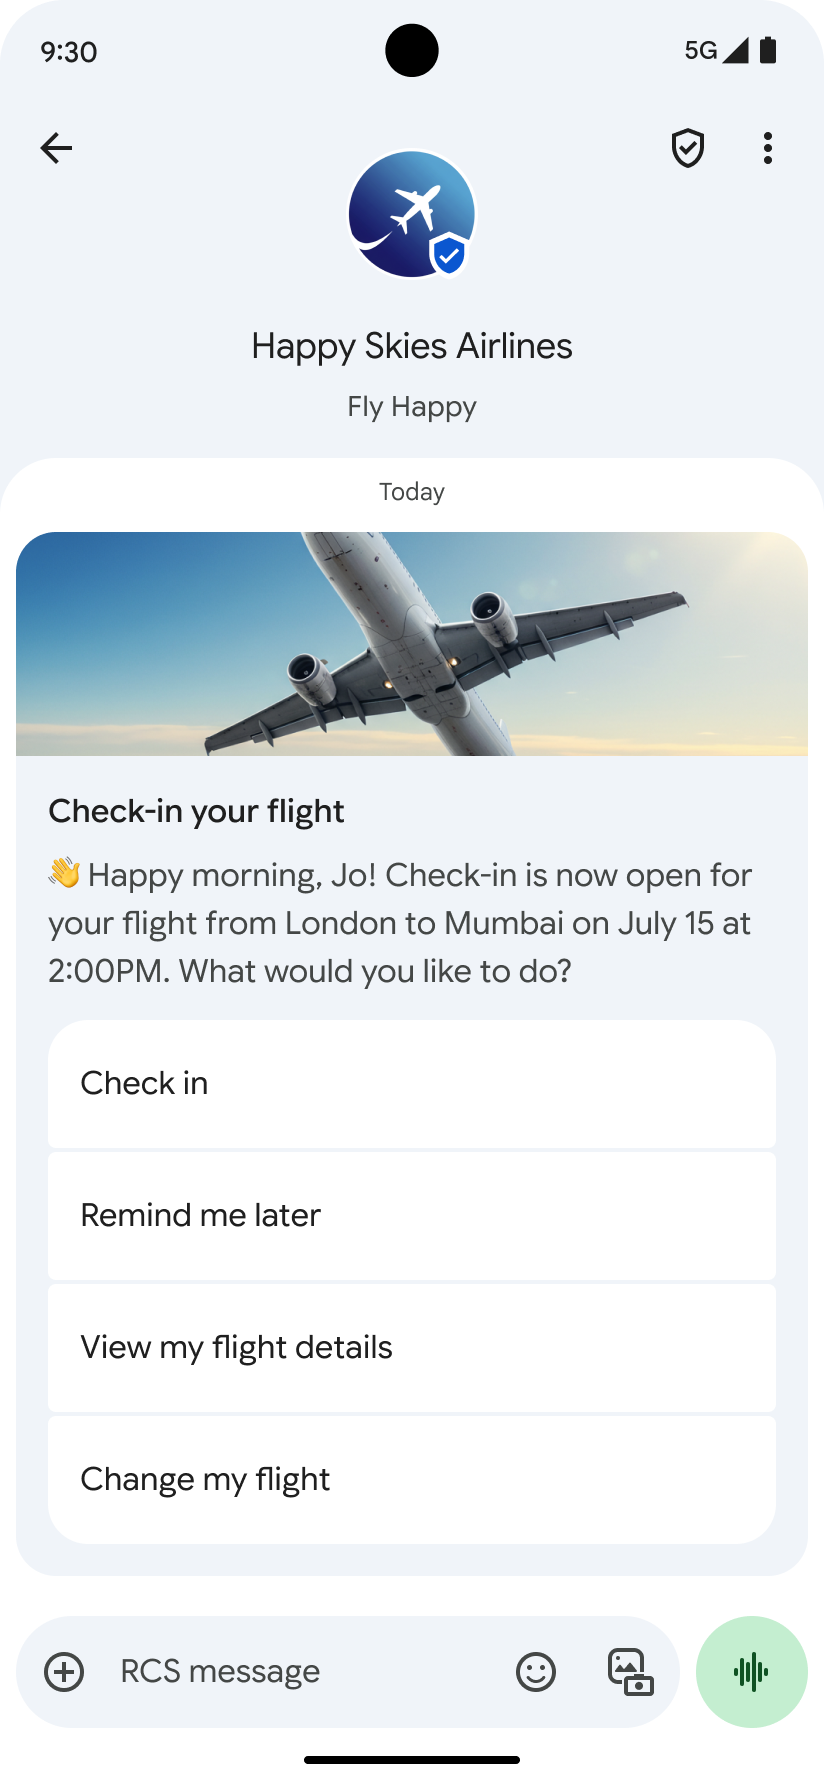The width and height of the screenshot is (824, 1784).
Task: Tap the Happy Skies Airlines avatar
Action: pyautogui.click(x=405, y=210)
